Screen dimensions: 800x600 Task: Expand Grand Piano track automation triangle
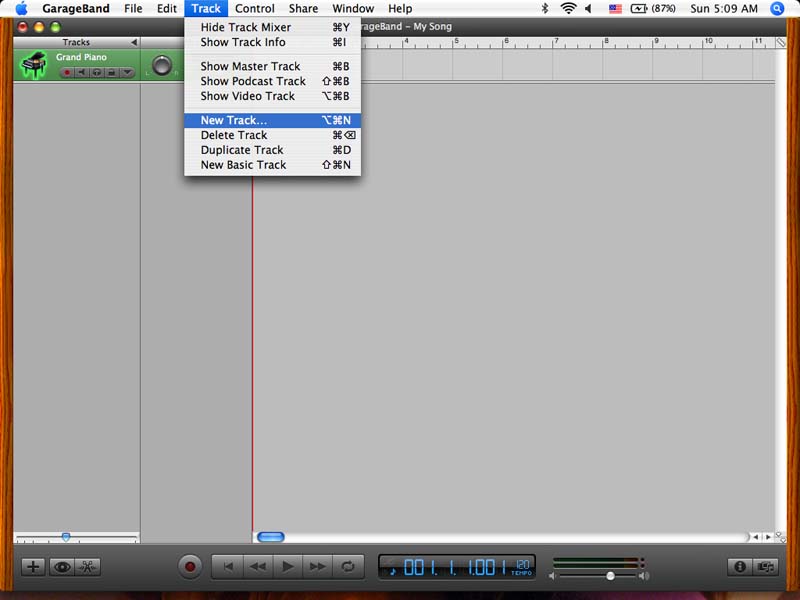[127, 72]
